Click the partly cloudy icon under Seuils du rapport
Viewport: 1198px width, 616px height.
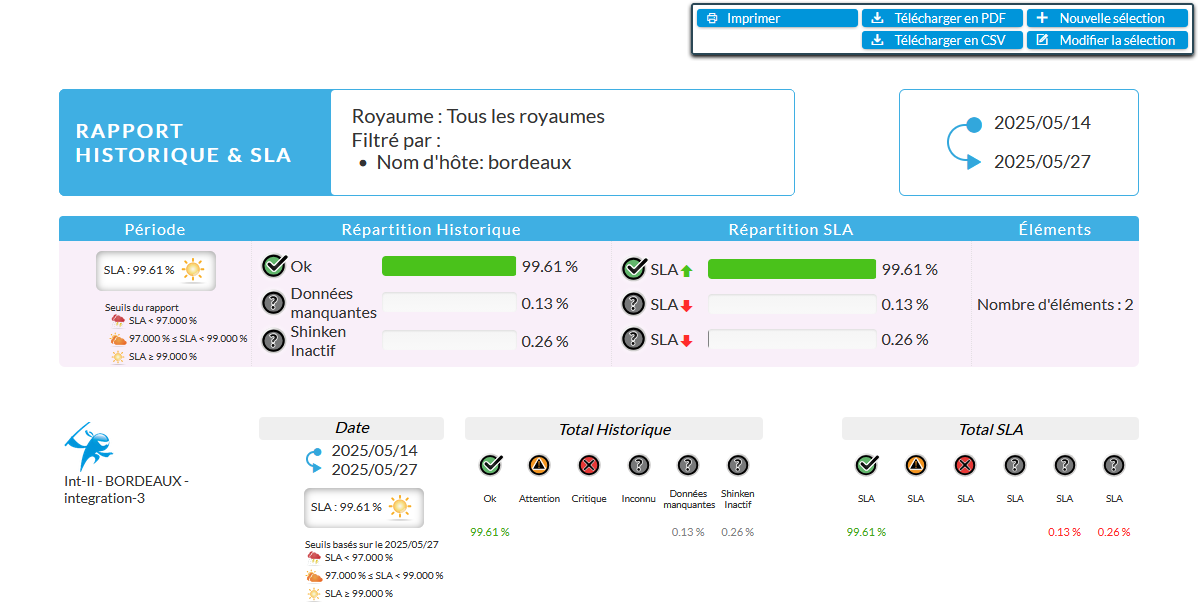118,339
